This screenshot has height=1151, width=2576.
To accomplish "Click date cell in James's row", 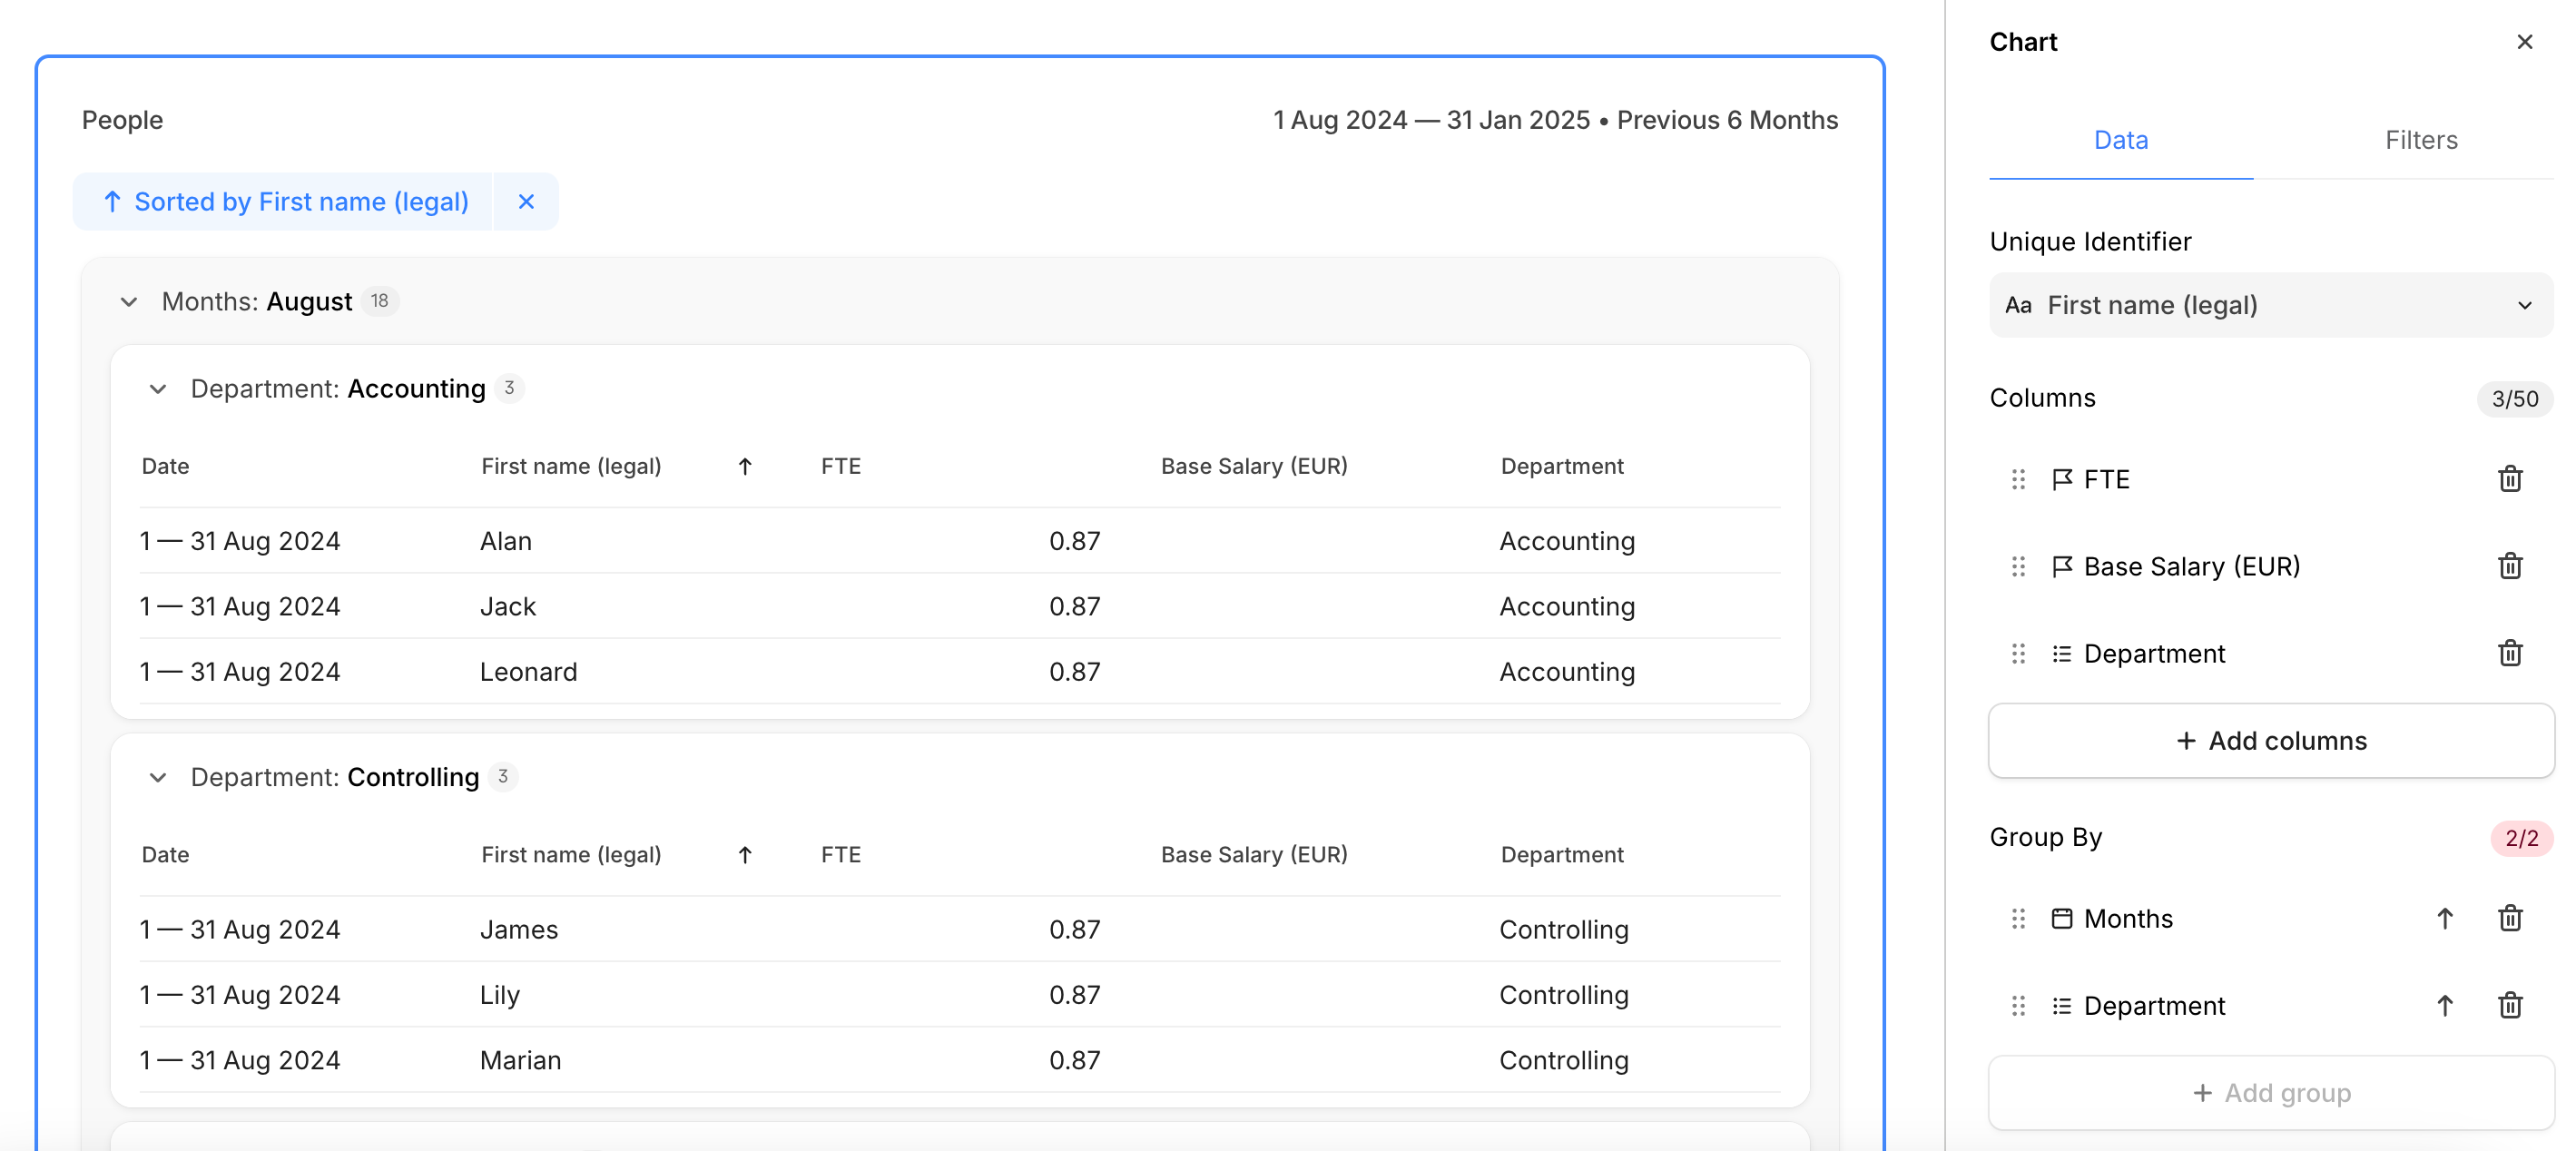I will click(240, 930).
